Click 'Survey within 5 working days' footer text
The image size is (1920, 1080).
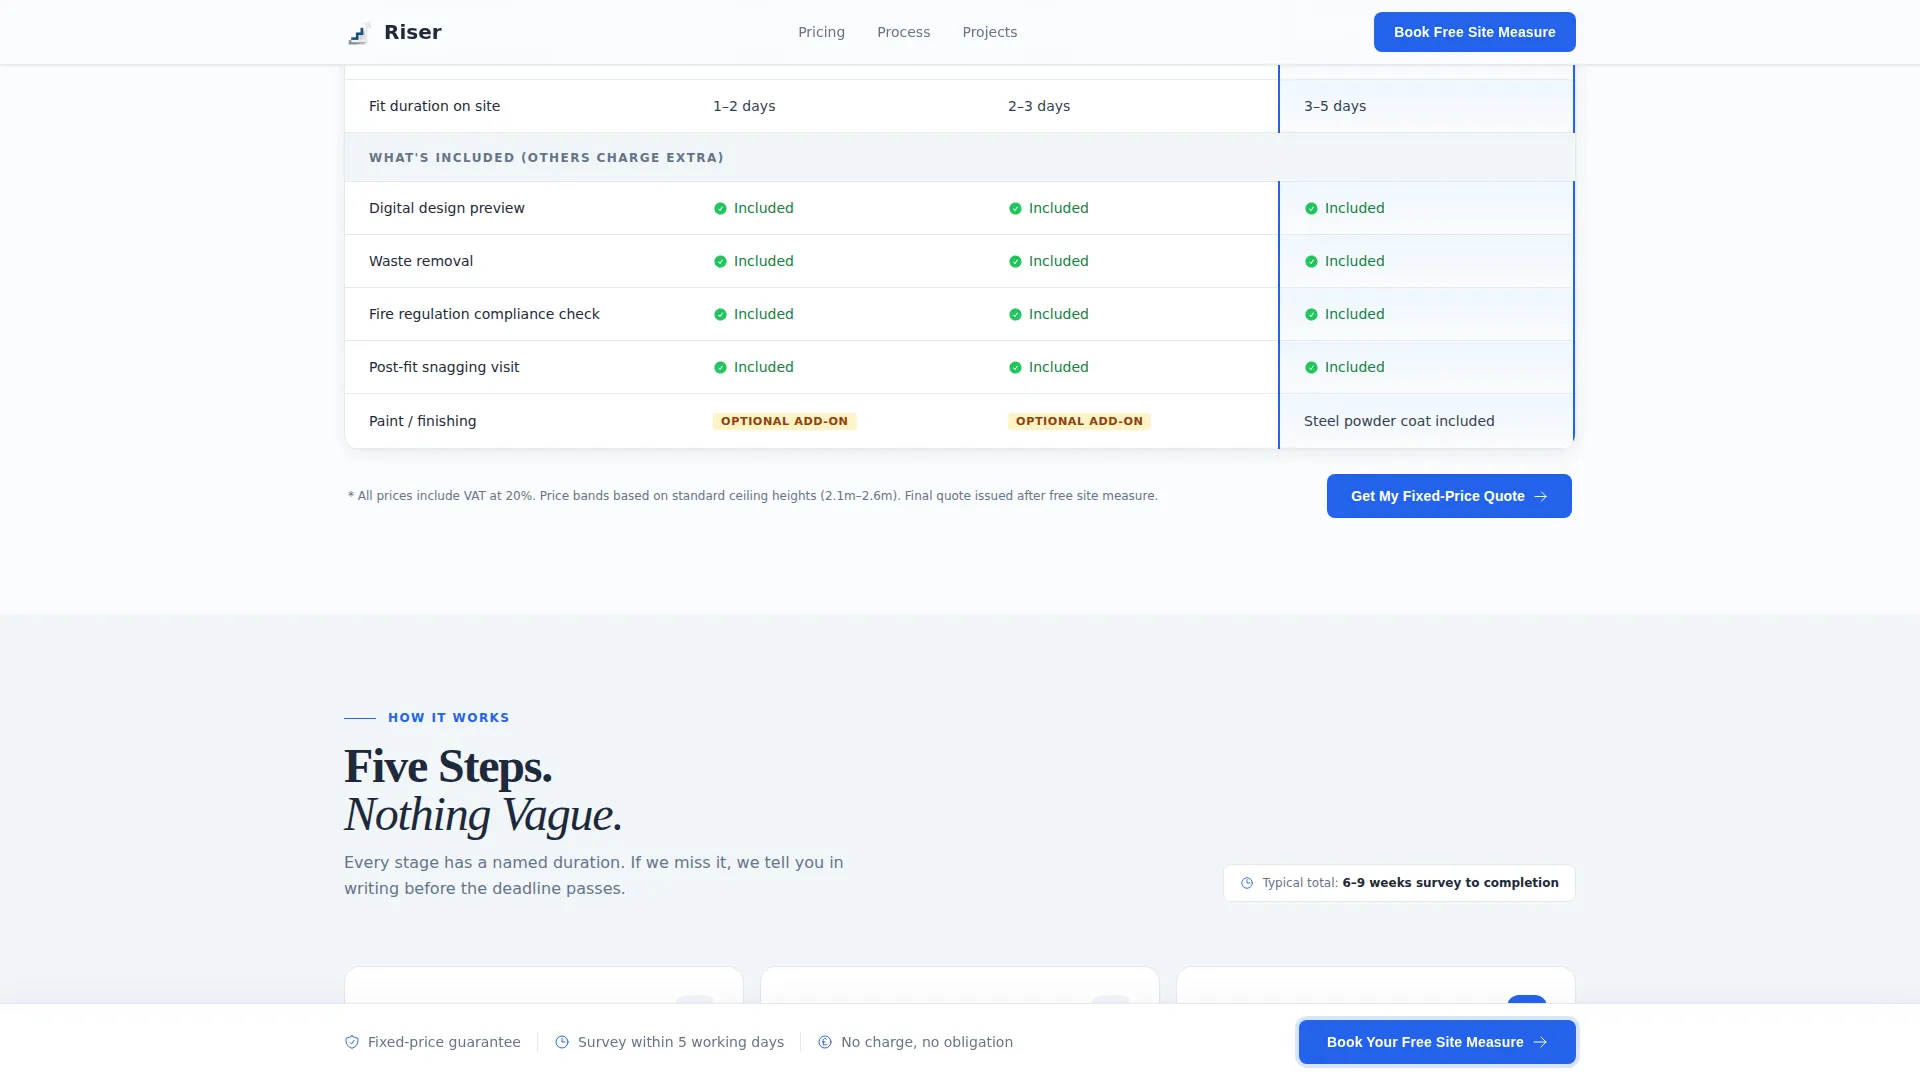tap(681, 1042)
